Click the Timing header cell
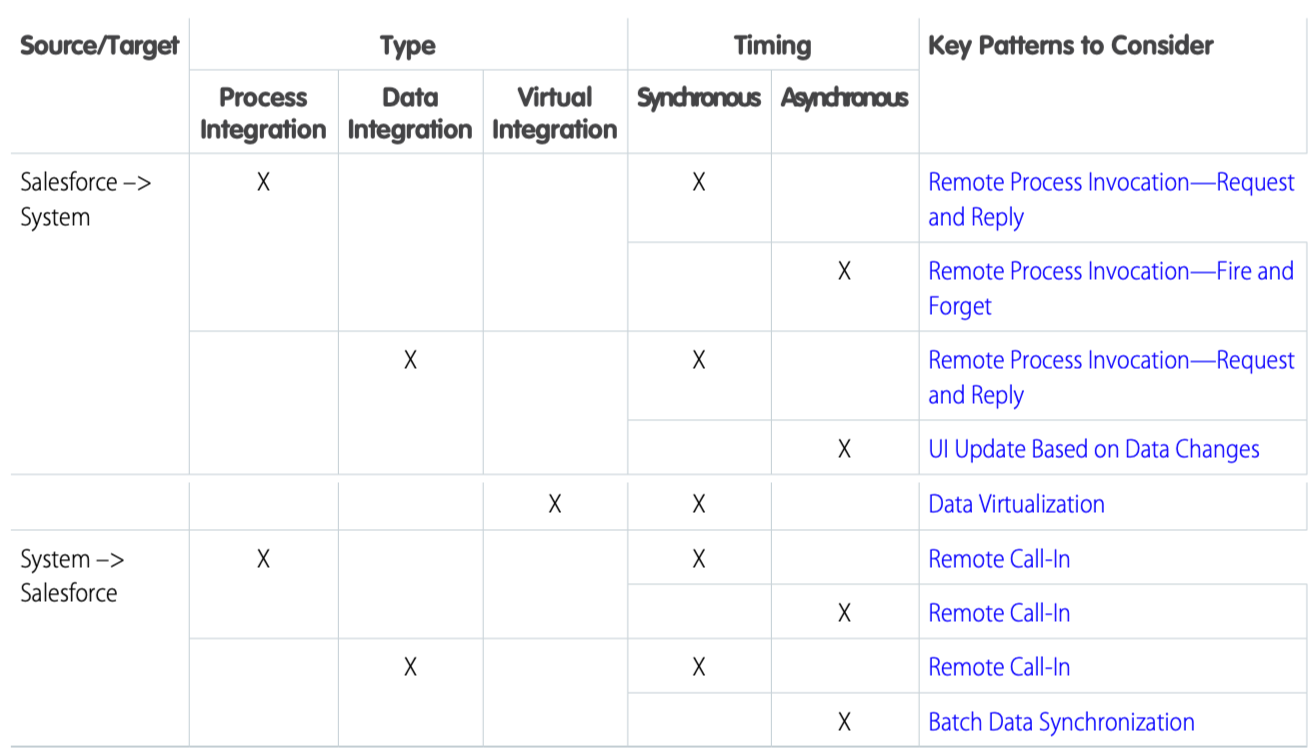The height and width of the screenshot is (754, 1312). [772, 45]
